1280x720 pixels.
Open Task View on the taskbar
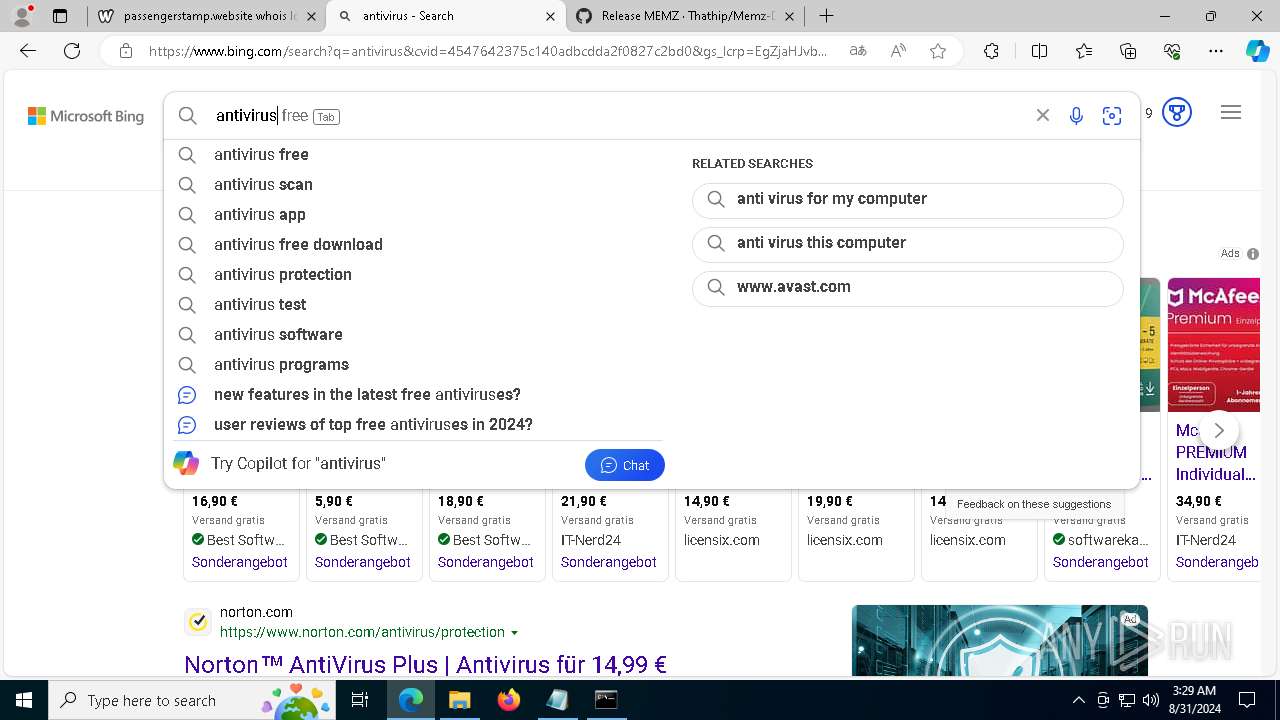point(361,700)
